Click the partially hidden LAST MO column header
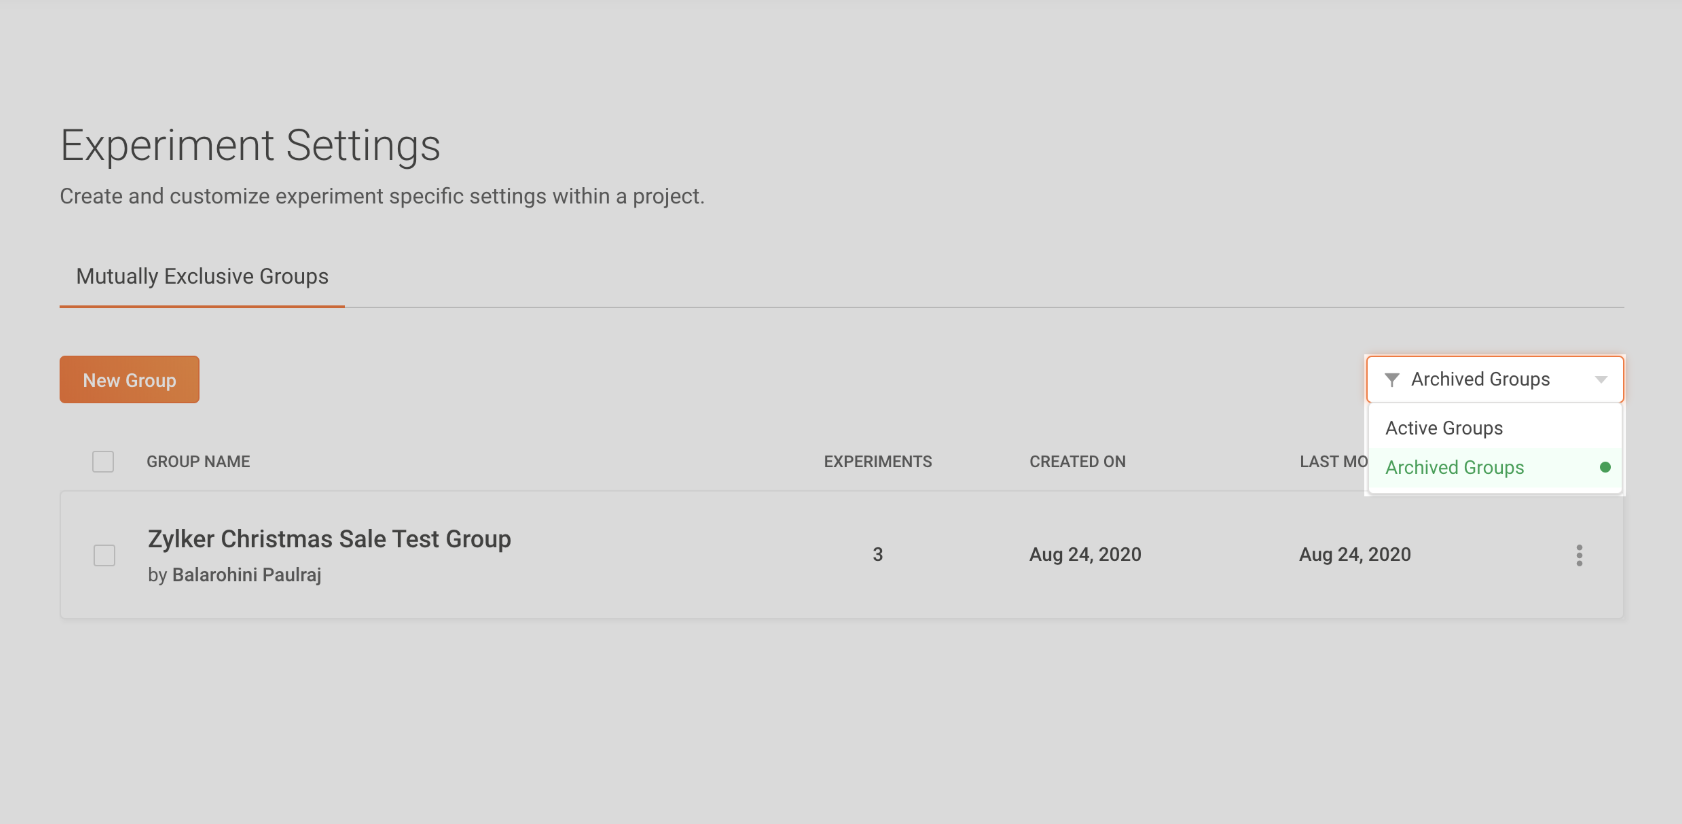Image resolution: width=1682 pixels, height=824 pixels. [1332, 461]
